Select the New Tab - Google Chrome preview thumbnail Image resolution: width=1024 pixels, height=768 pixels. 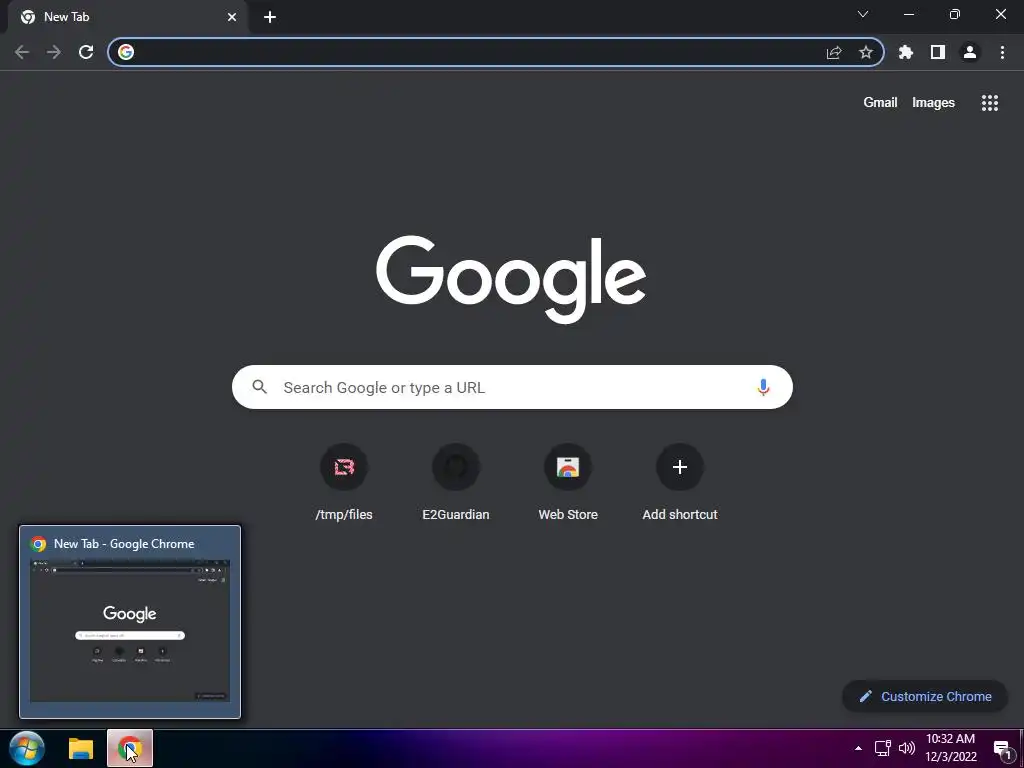pos(130,622)
